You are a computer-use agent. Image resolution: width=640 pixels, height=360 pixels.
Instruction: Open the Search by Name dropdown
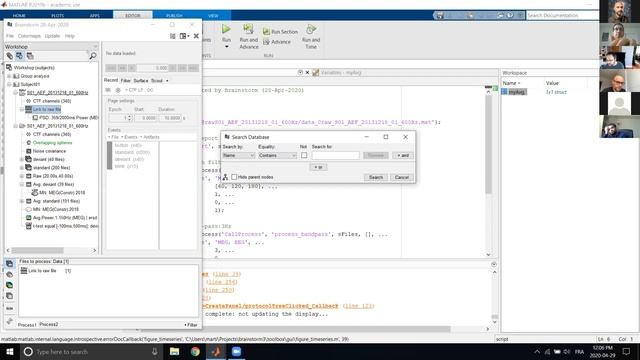(239, 155)
